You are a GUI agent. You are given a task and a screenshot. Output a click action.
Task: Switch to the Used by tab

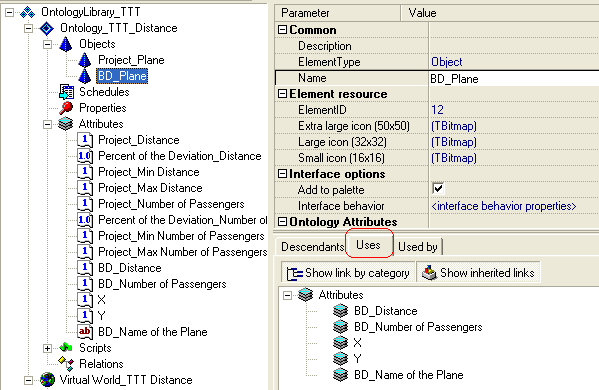[418, 247]
